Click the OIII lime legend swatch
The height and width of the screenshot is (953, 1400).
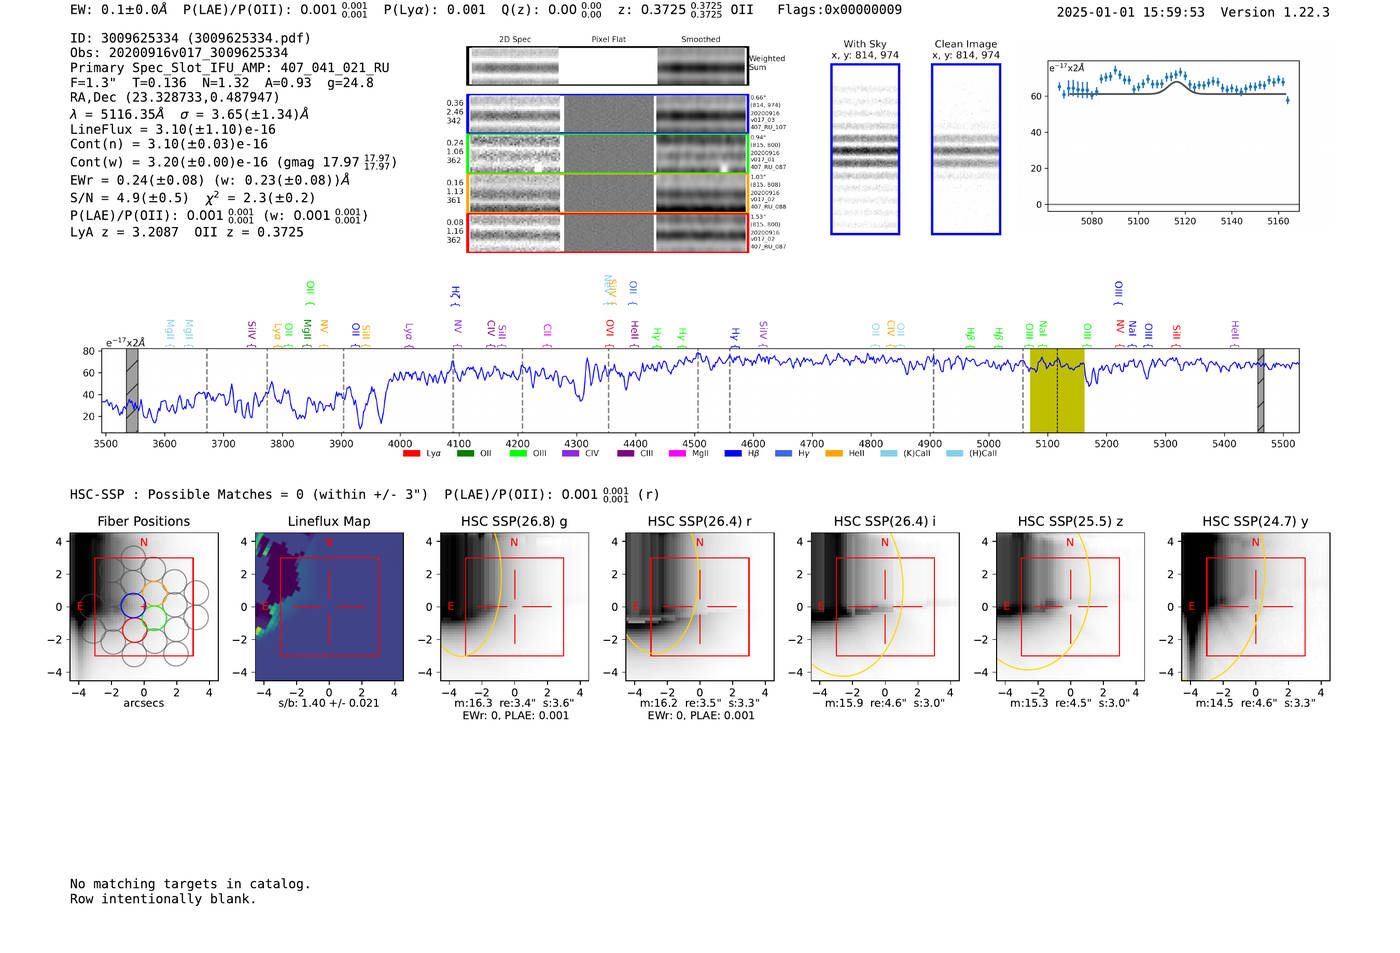[x=518, y=454]
